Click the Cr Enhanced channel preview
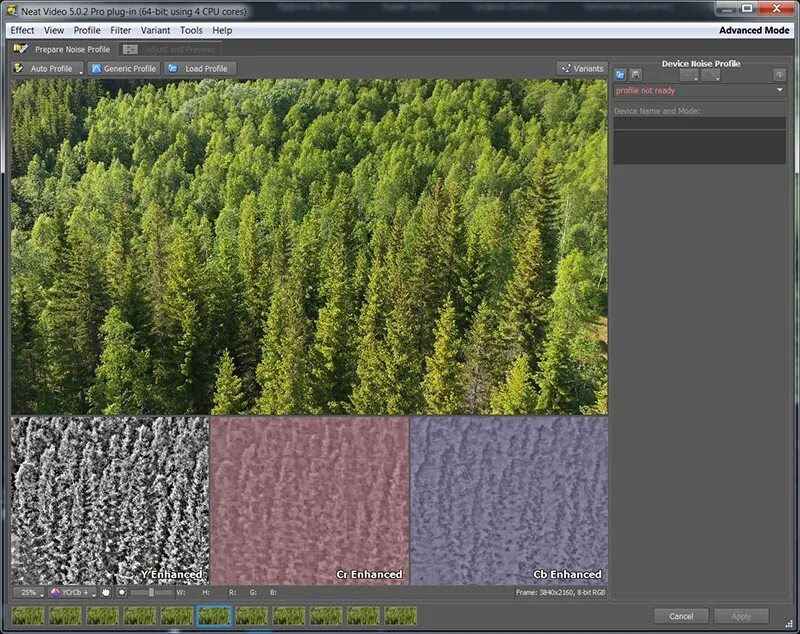Image resolution: width=800 pixels, height=634 pixels. point(309,500)
